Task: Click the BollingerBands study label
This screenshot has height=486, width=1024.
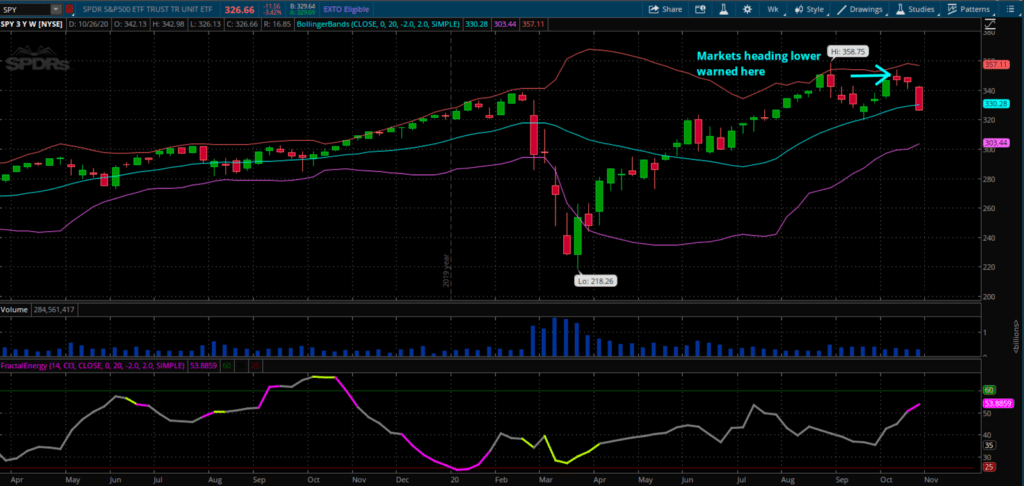Action: click(x=377, y=24)
